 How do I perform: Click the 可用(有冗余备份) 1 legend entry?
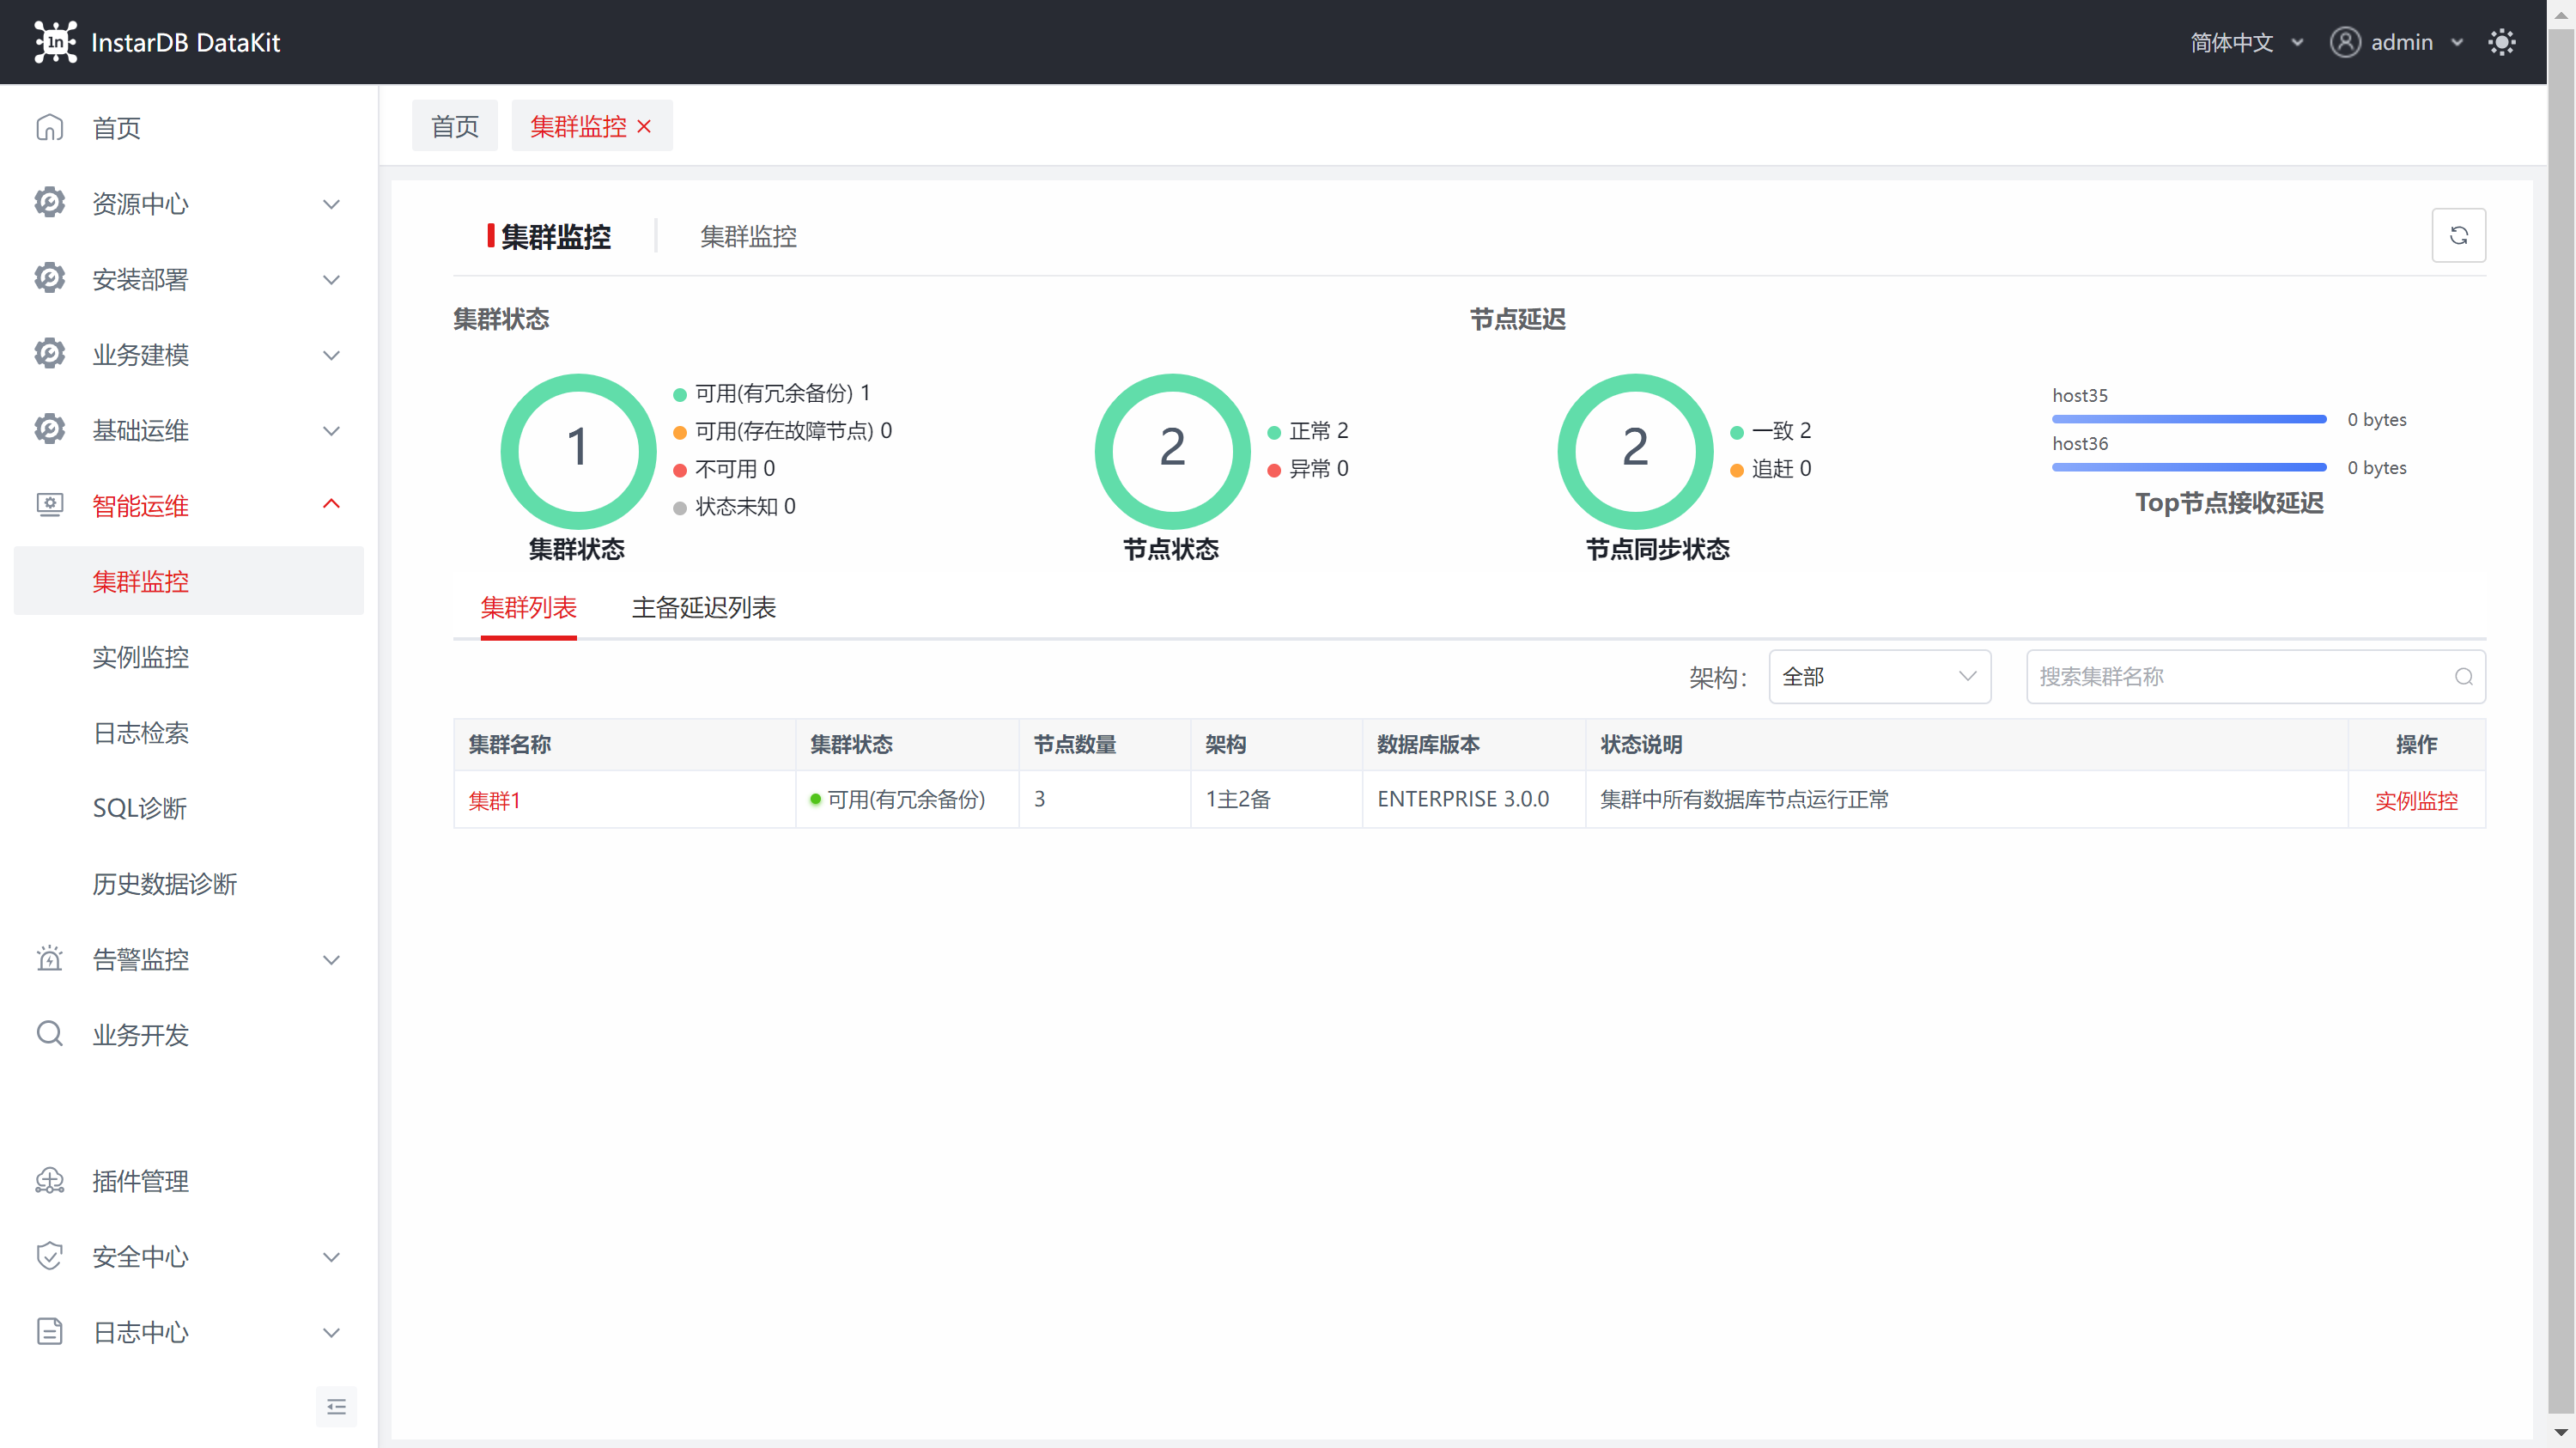pyautogui.click(x=772, y=393)
